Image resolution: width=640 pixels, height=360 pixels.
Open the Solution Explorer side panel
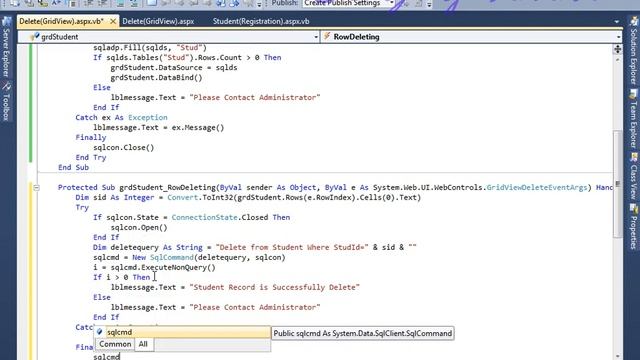point(633,51)
